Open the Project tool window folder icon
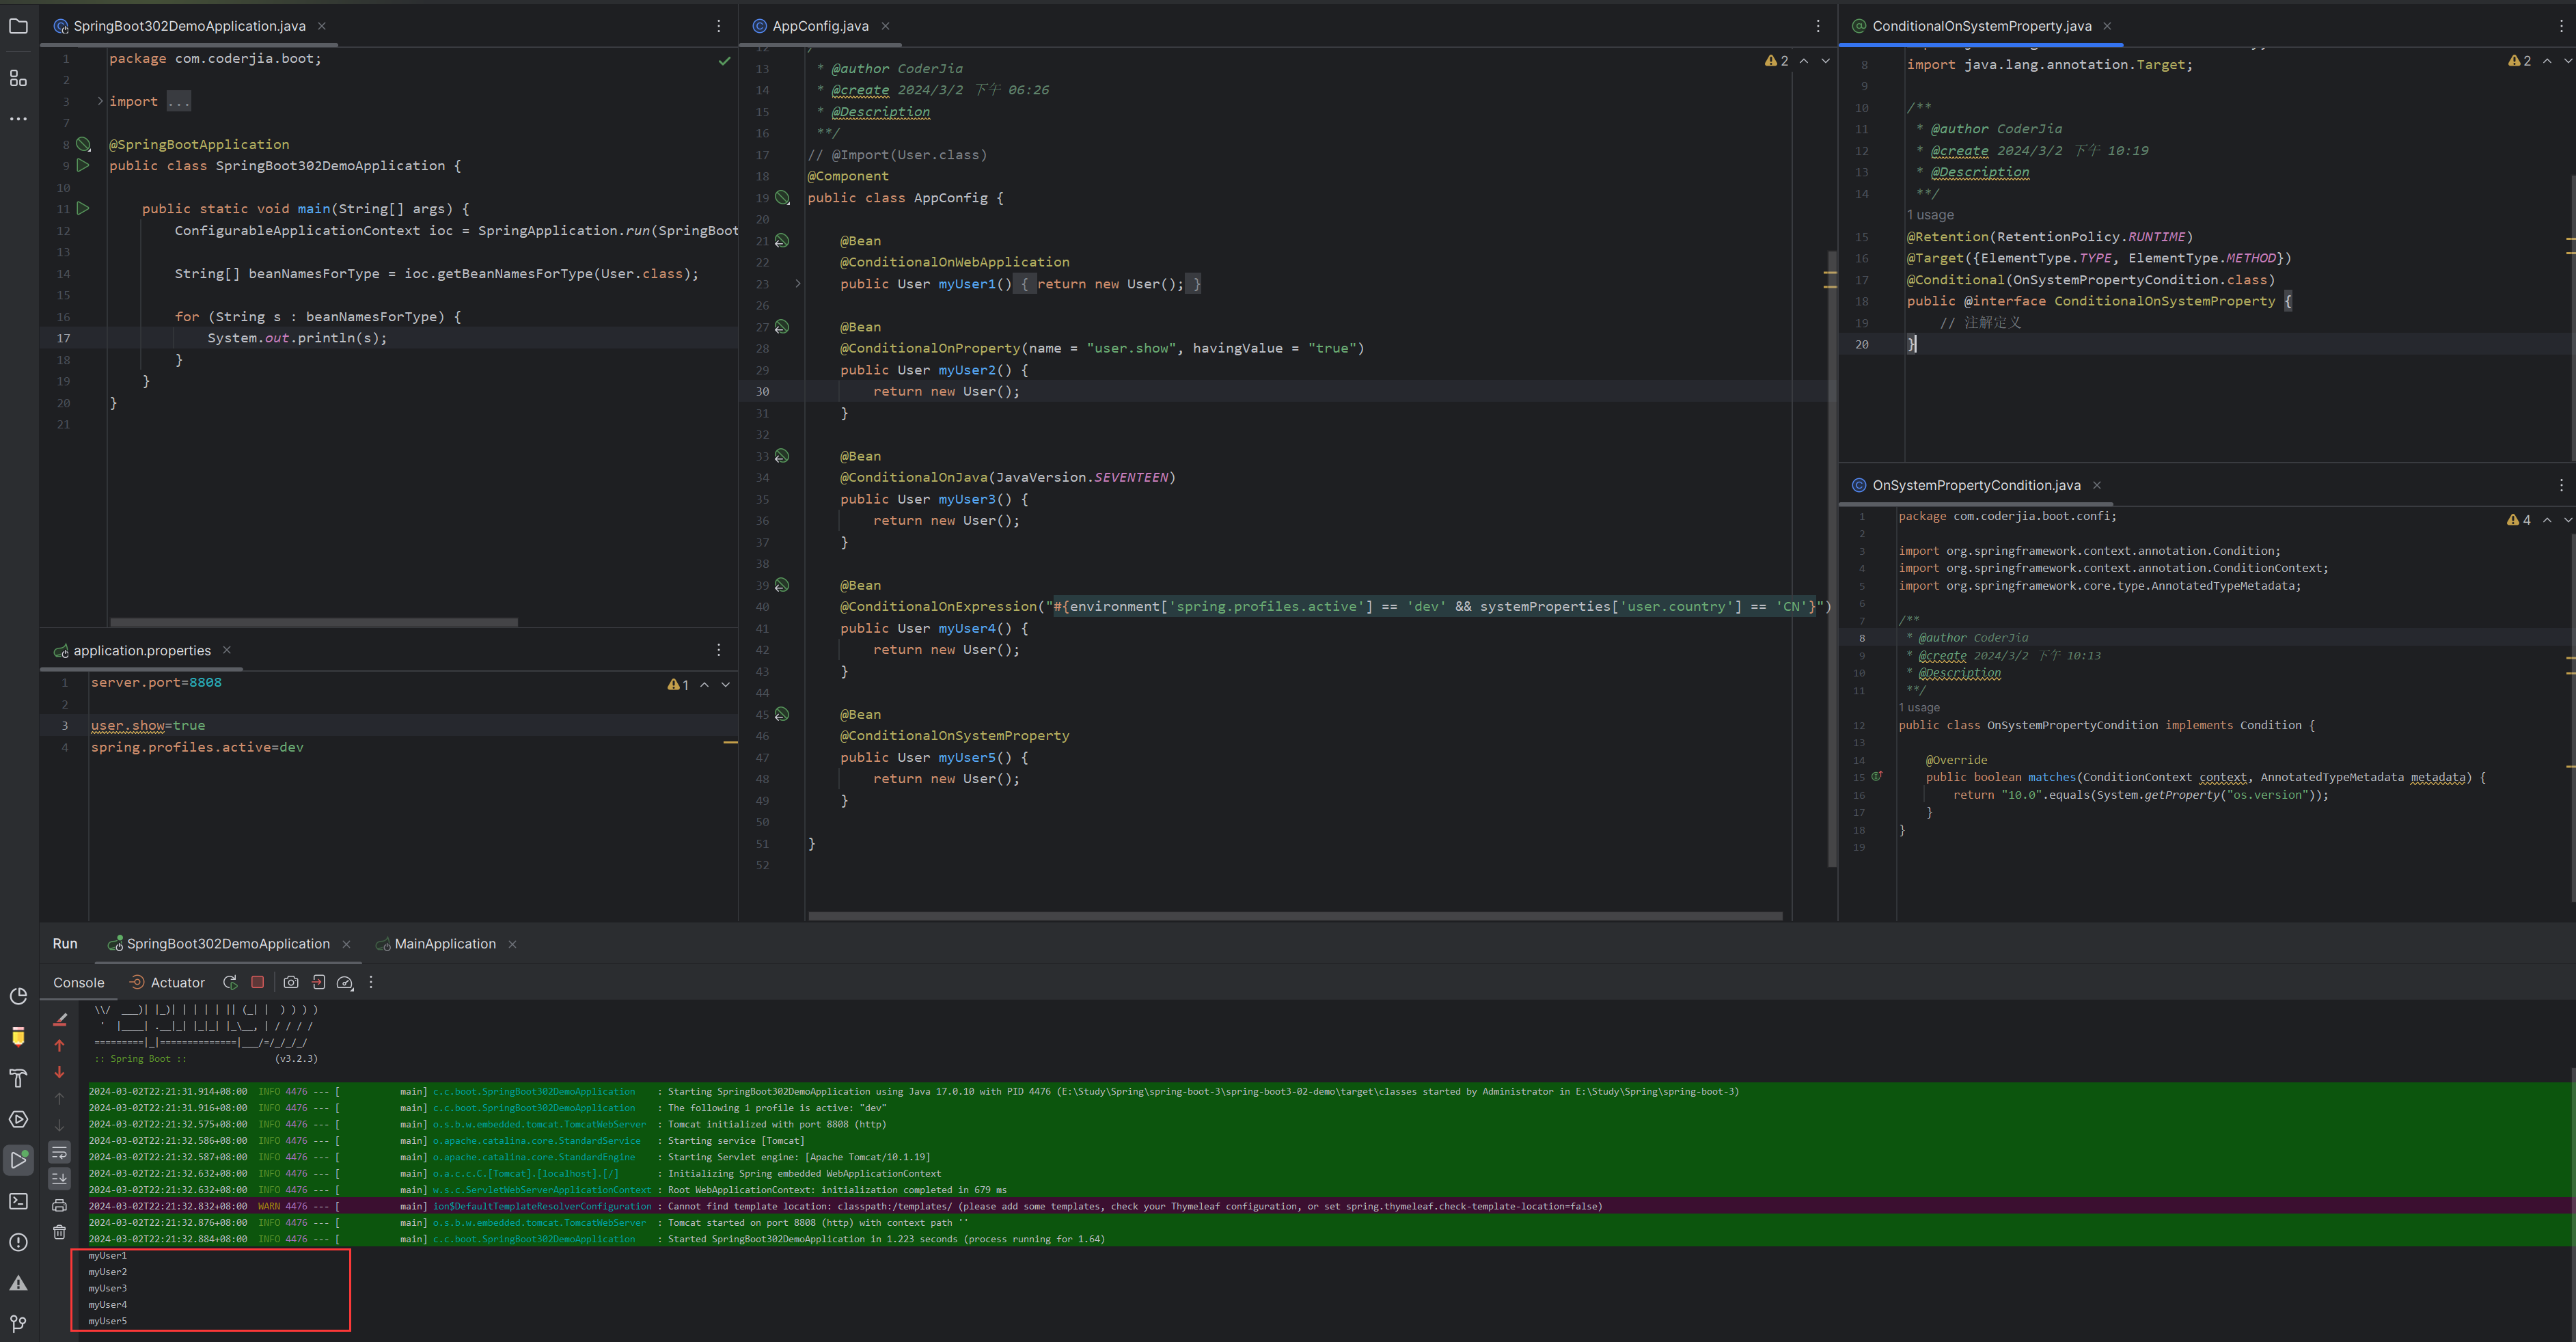 pos(18,26)
